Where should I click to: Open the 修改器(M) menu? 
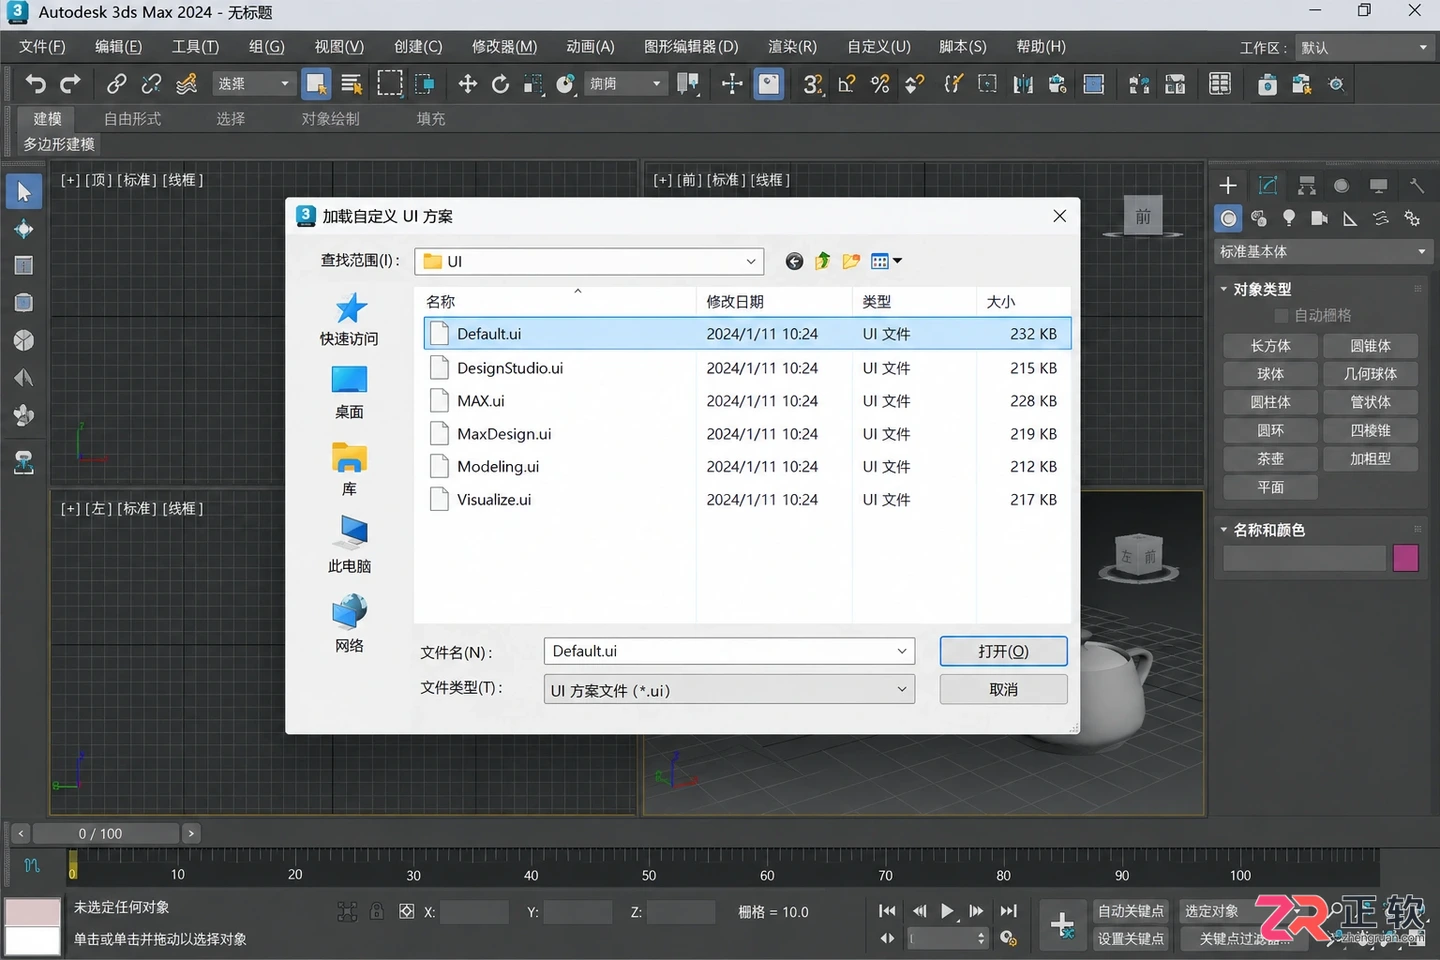tap(504, 47)
